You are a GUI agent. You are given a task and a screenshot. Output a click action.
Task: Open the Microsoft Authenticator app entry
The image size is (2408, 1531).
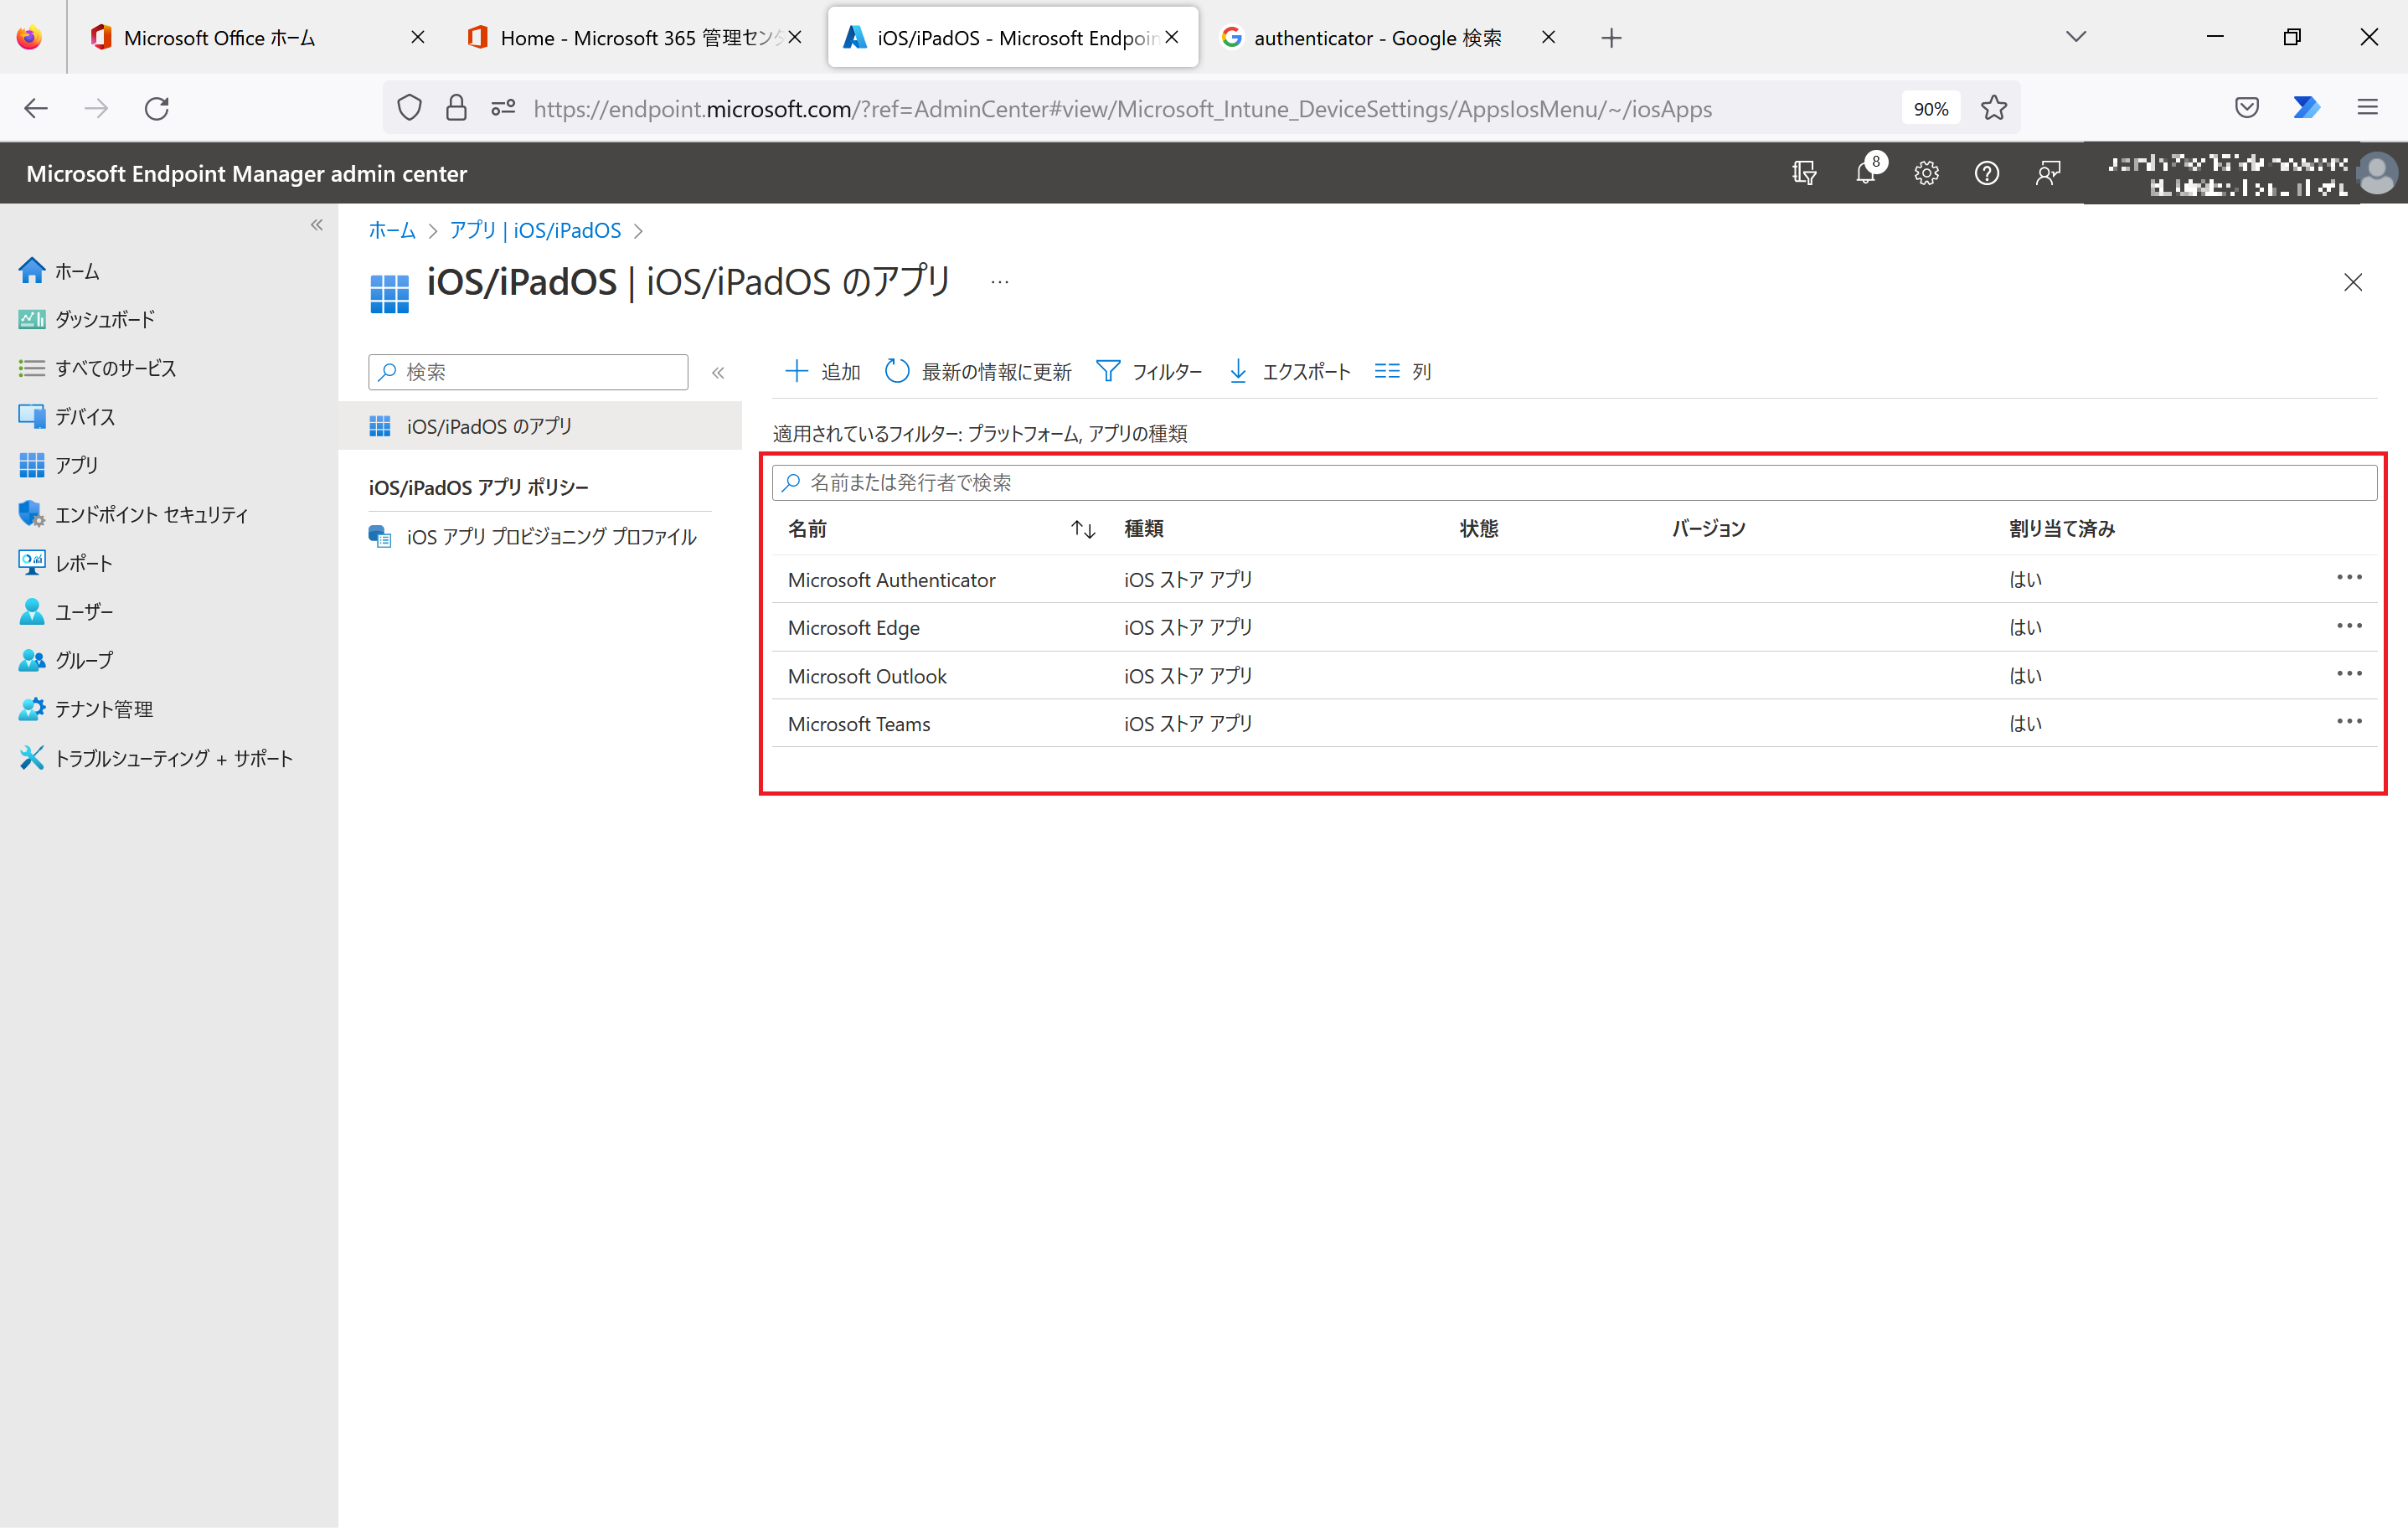pos(891,581)
